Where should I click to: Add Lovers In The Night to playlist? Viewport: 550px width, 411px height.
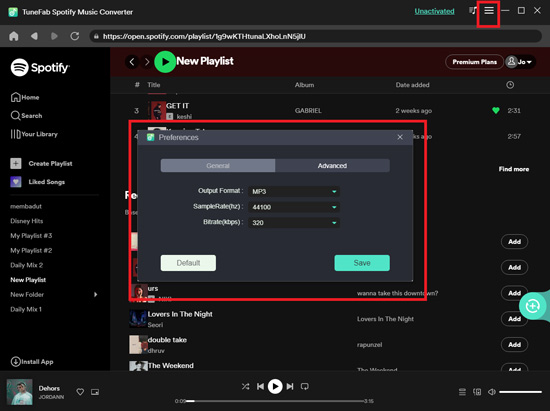[514, 319]
